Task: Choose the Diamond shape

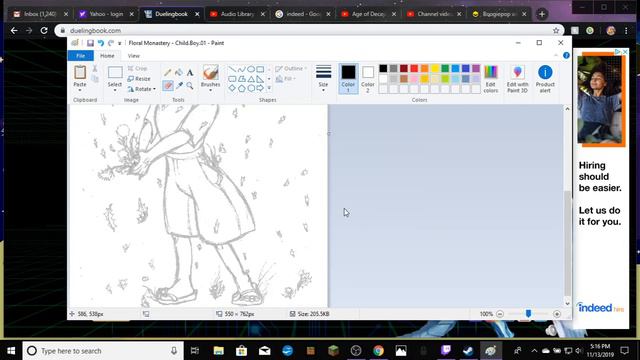Action: pyautogui.click(x=232, y=88)
